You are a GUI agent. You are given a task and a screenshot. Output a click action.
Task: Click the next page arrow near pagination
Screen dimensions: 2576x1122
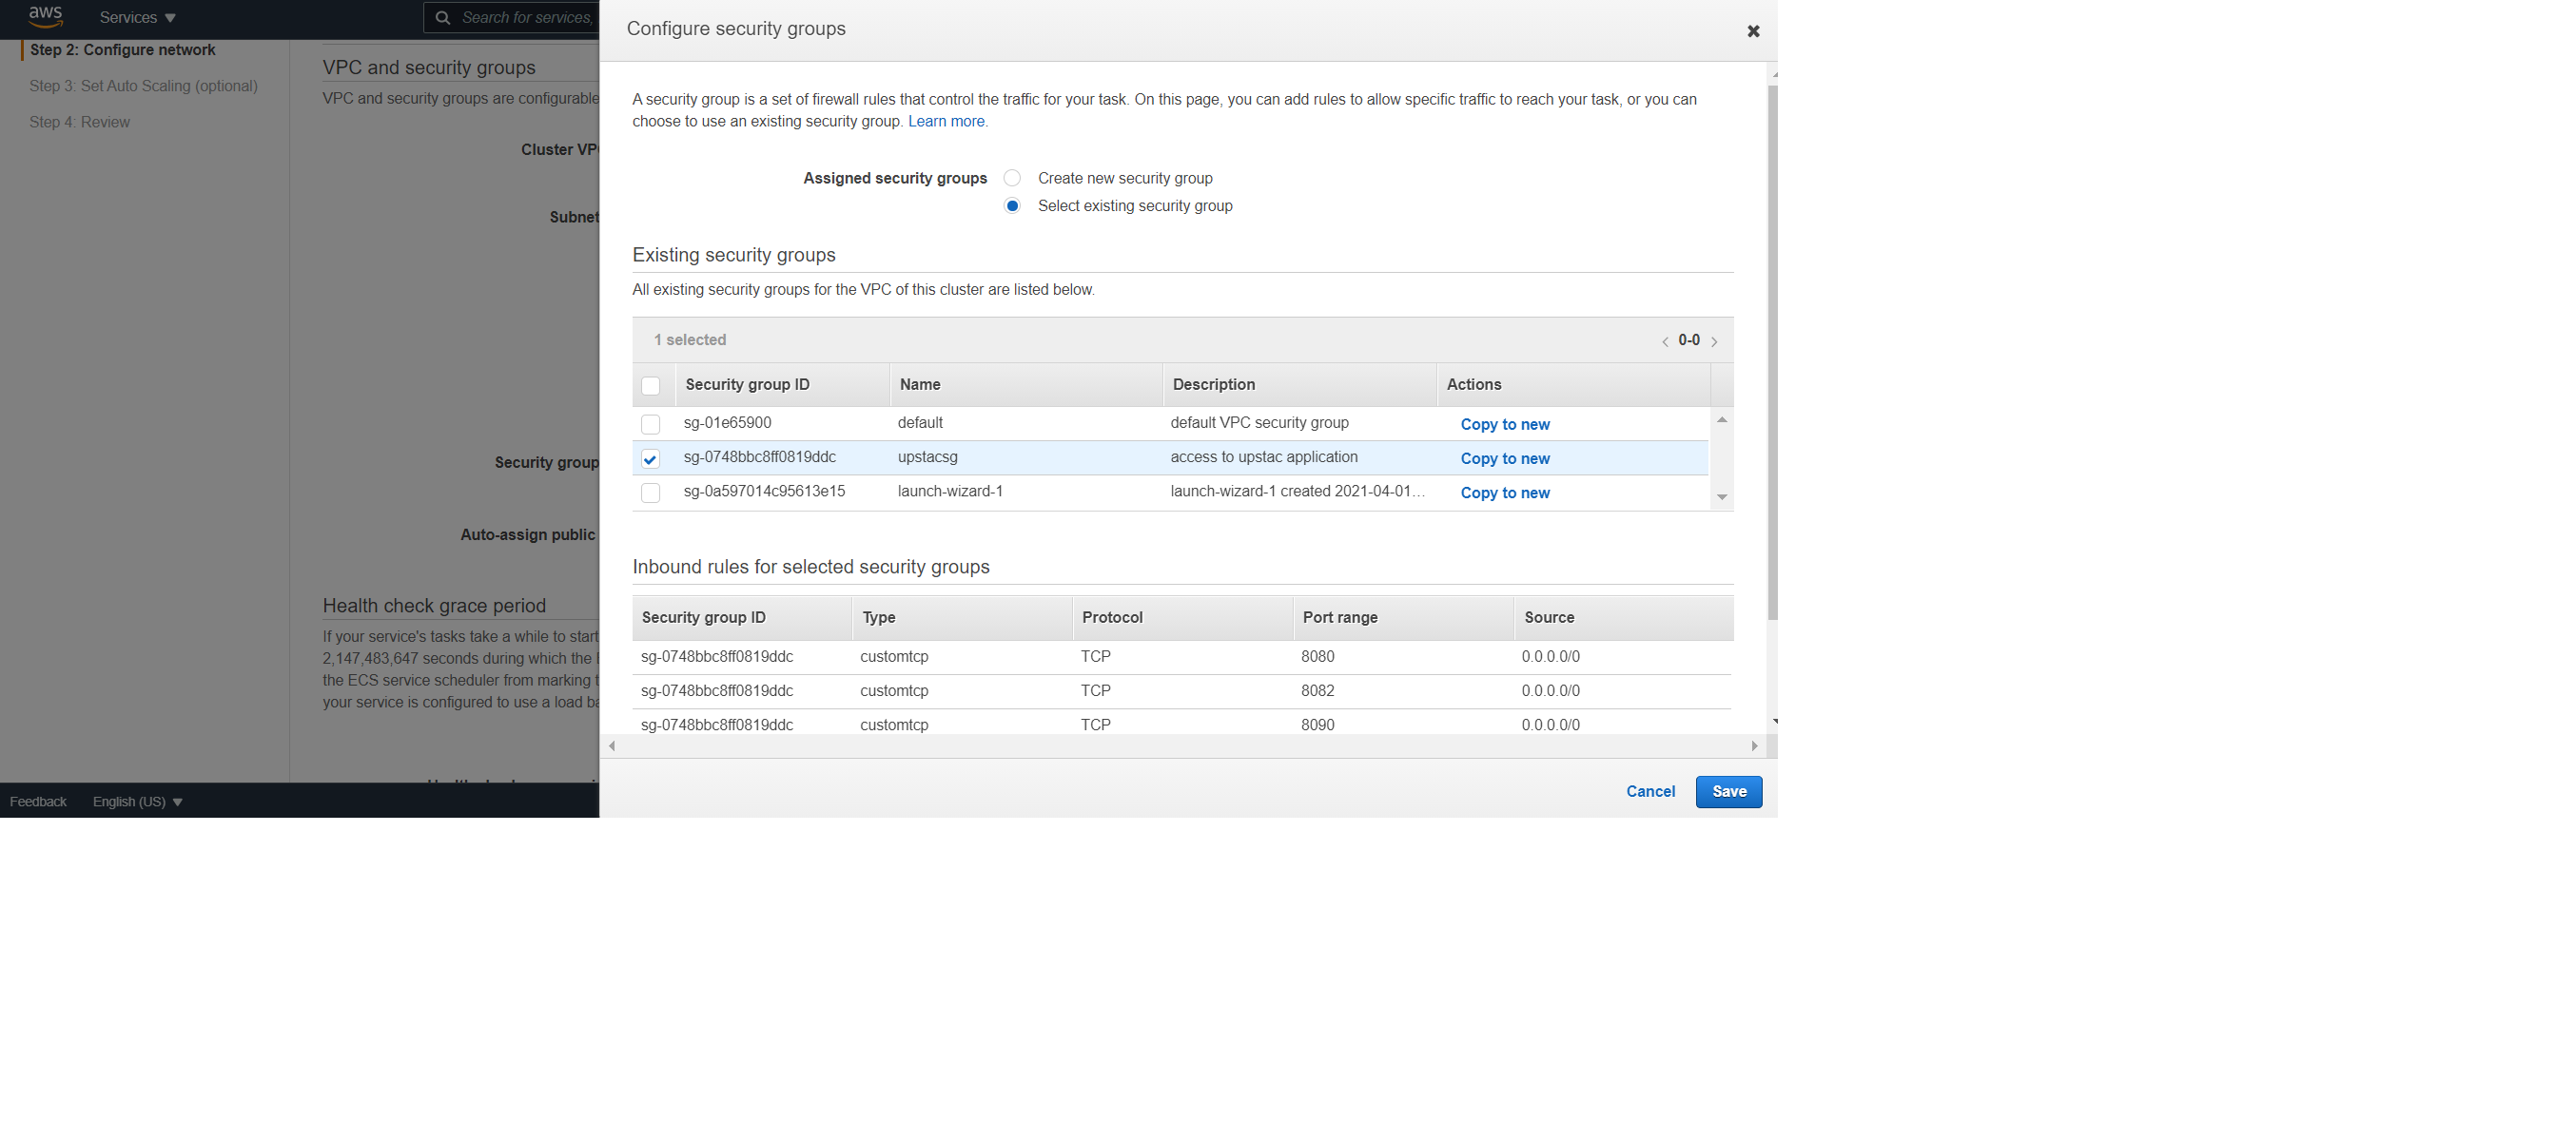pos(1714,341)
